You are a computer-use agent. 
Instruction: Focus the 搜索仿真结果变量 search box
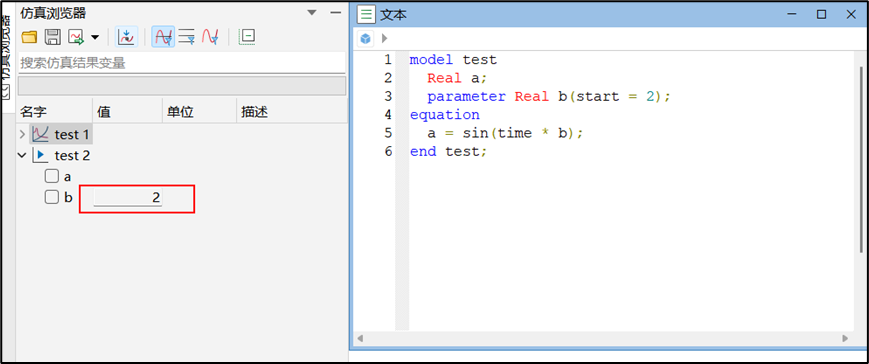tap(181, 63)
